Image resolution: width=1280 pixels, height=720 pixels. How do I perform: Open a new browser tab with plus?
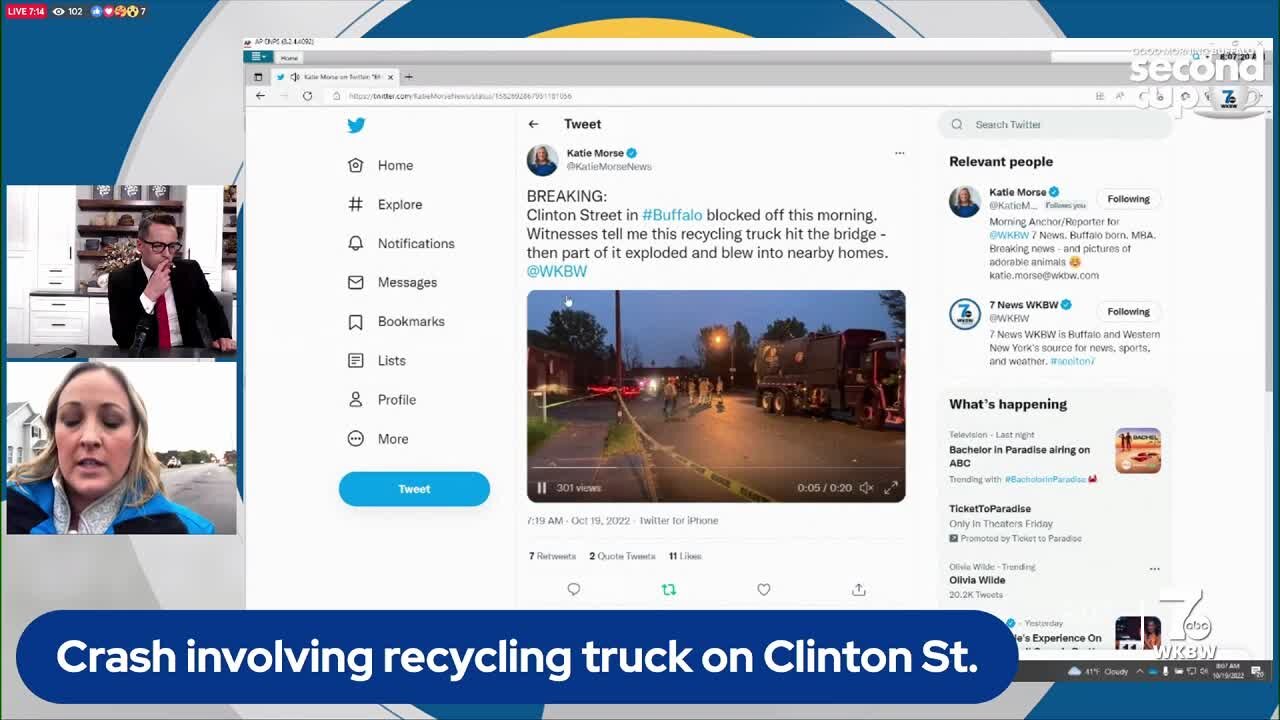point(408,77)
